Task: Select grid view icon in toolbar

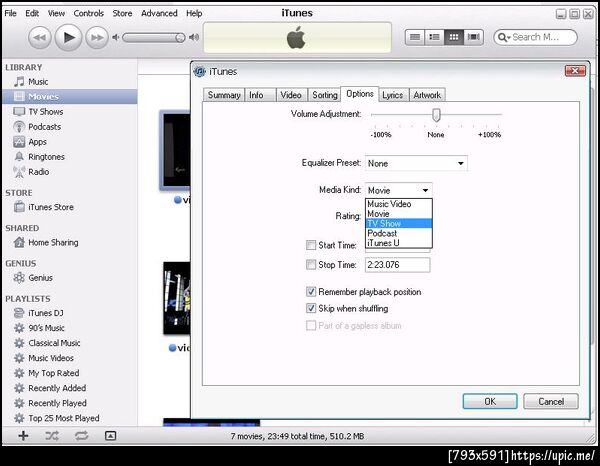Action: [x=454, y=37]
